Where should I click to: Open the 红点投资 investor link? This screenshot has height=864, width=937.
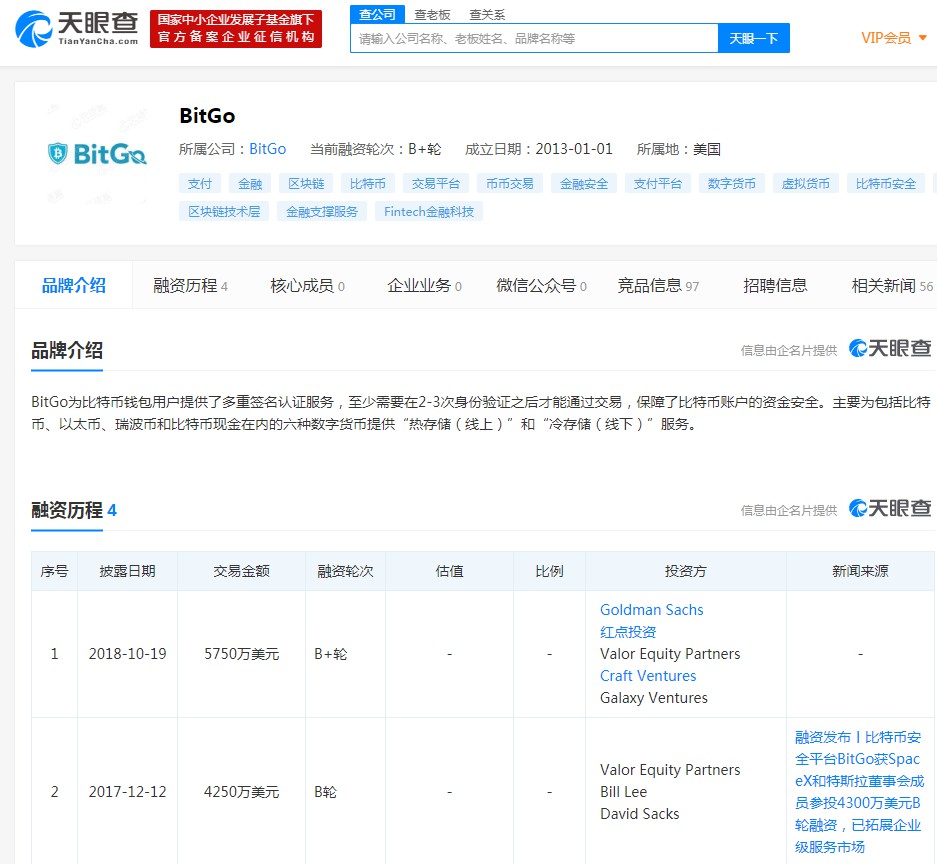628,632
